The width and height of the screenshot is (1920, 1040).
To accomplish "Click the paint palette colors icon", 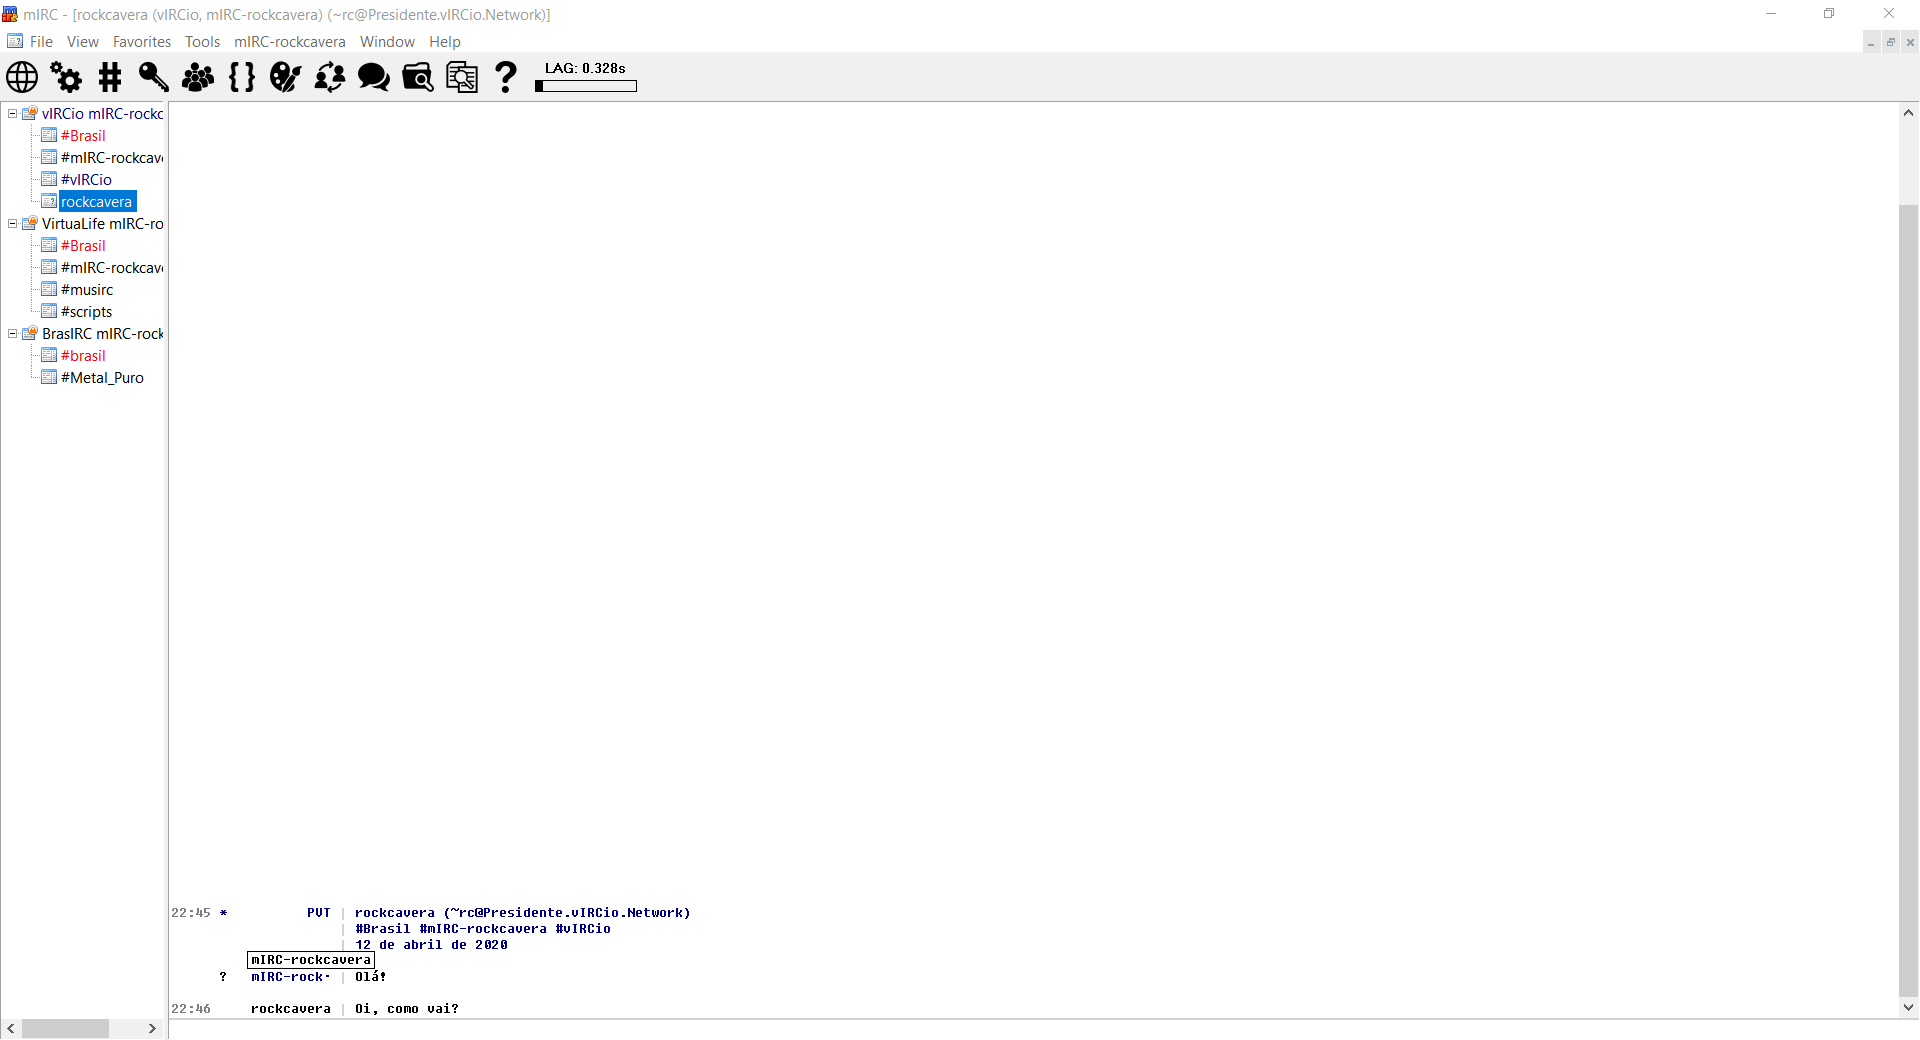I will point(285,77).
